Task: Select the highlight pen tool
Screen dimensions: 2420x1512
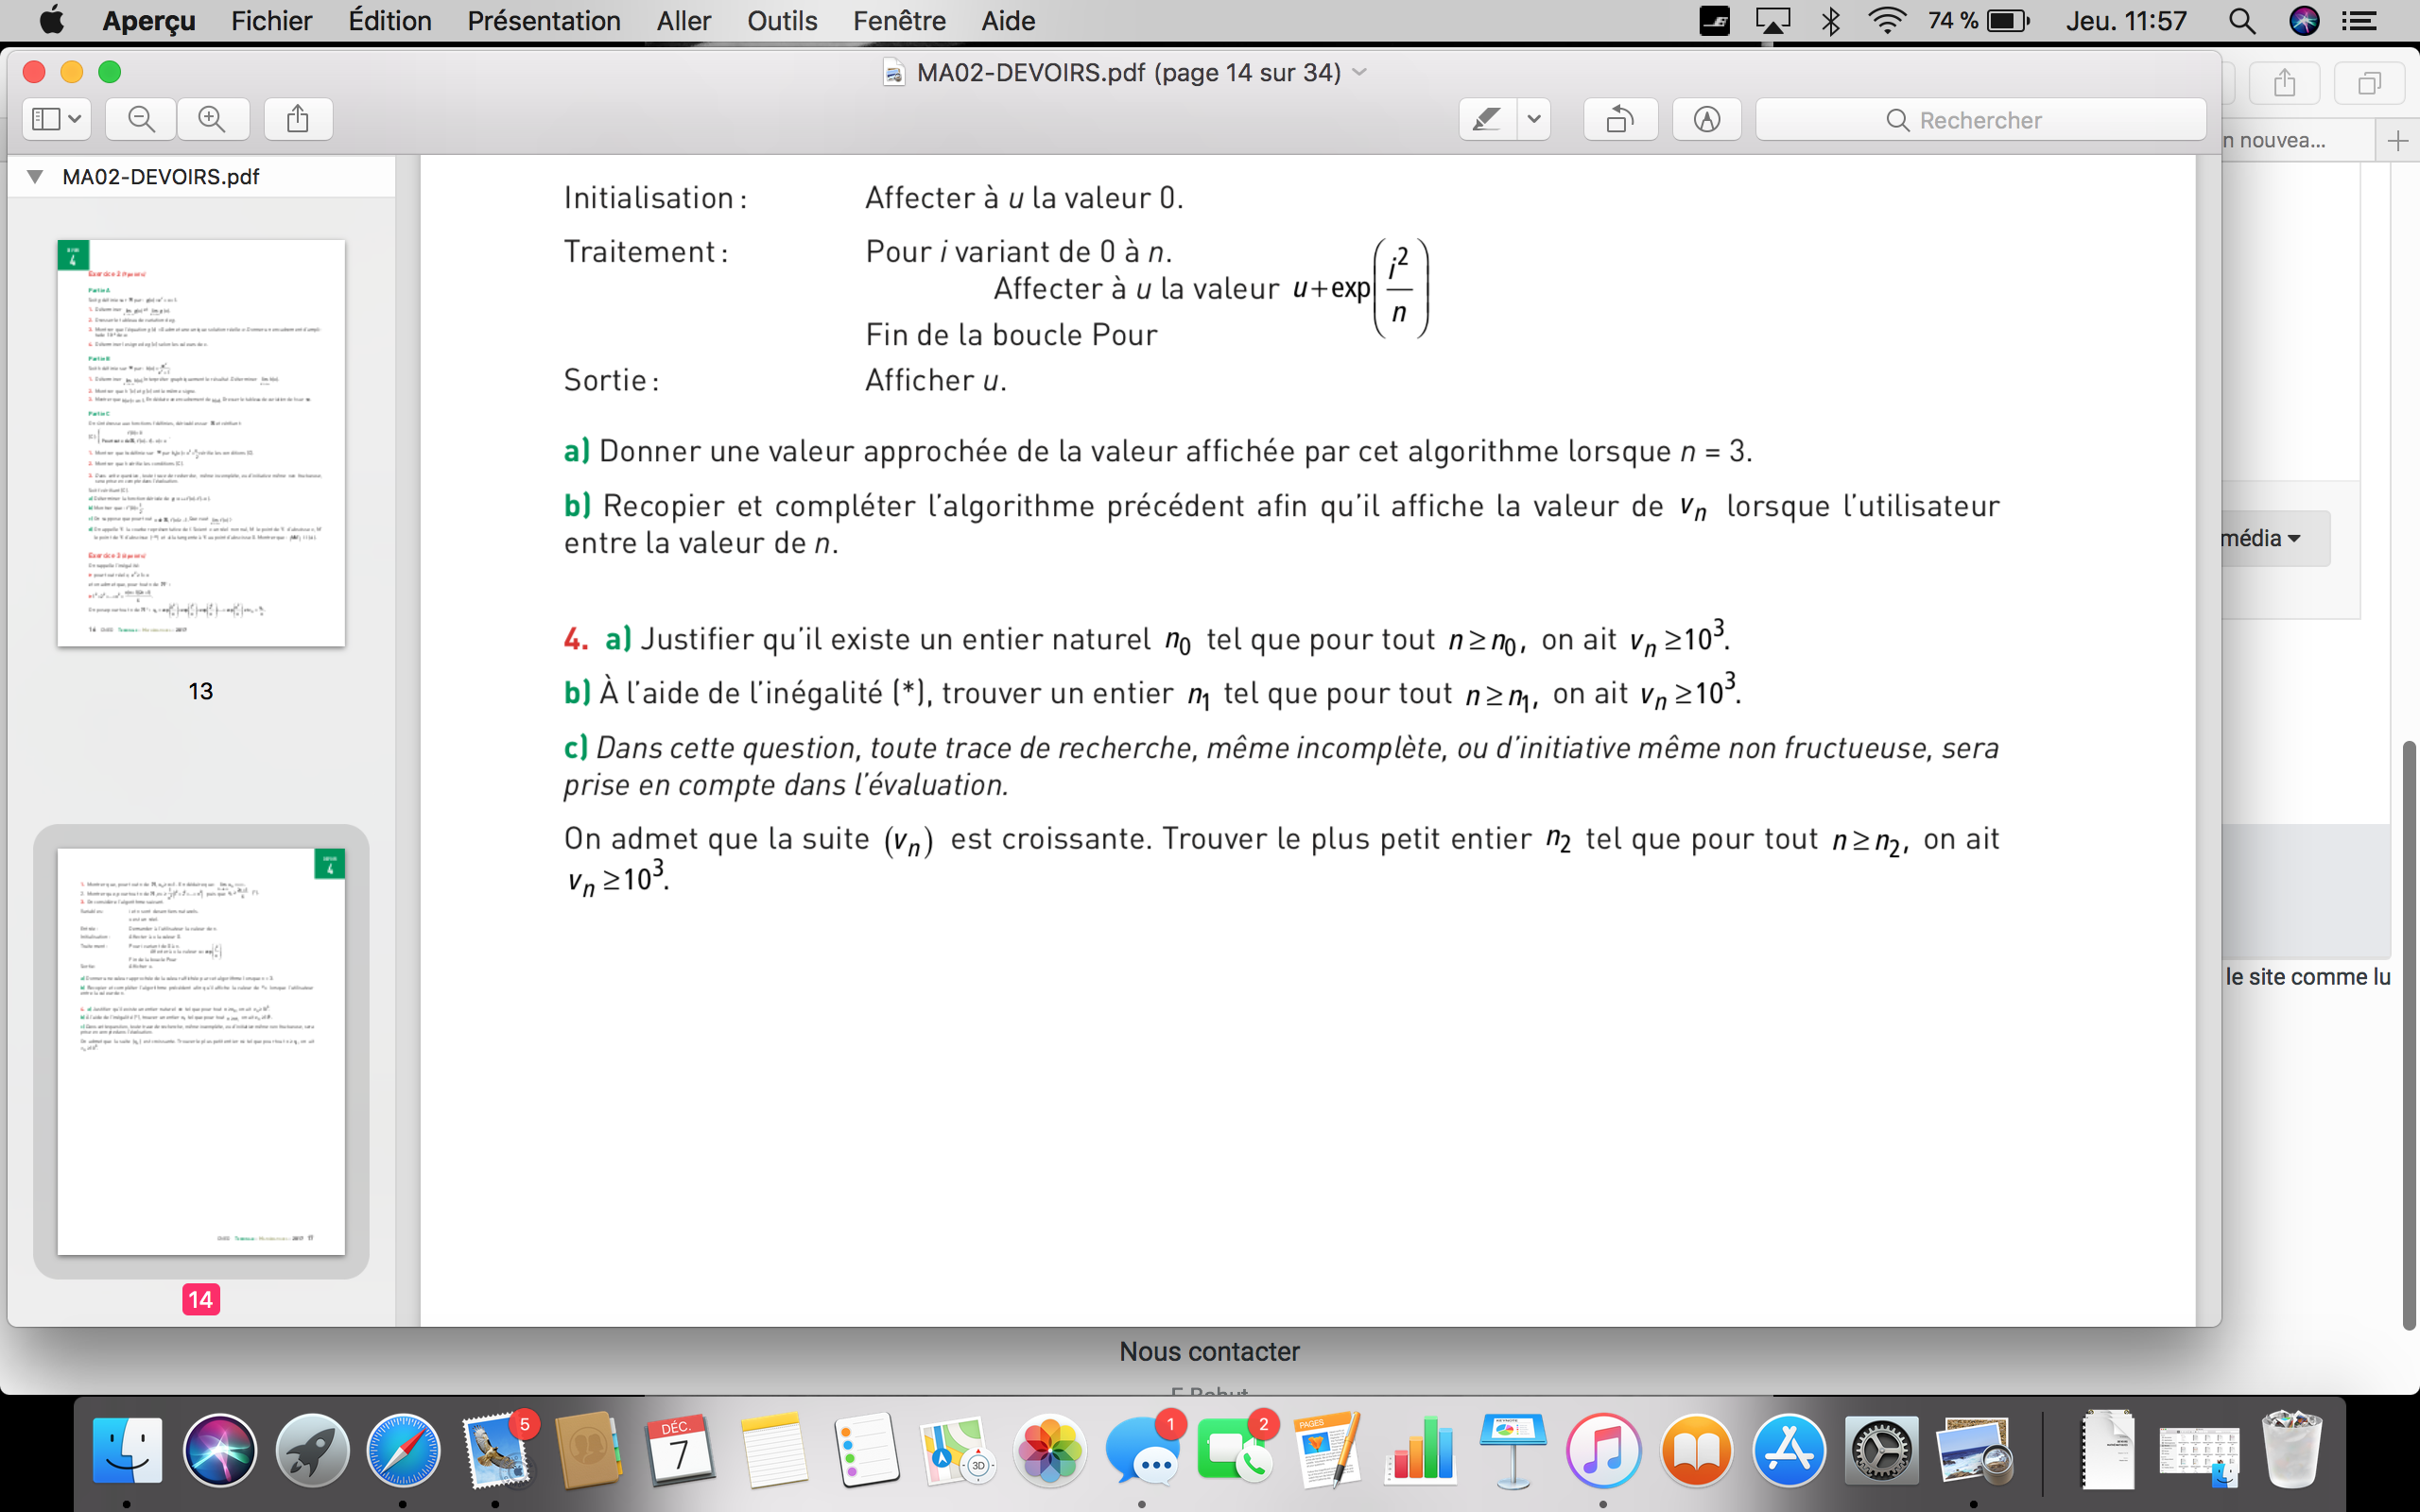Action: click(x=1488, y=119)
